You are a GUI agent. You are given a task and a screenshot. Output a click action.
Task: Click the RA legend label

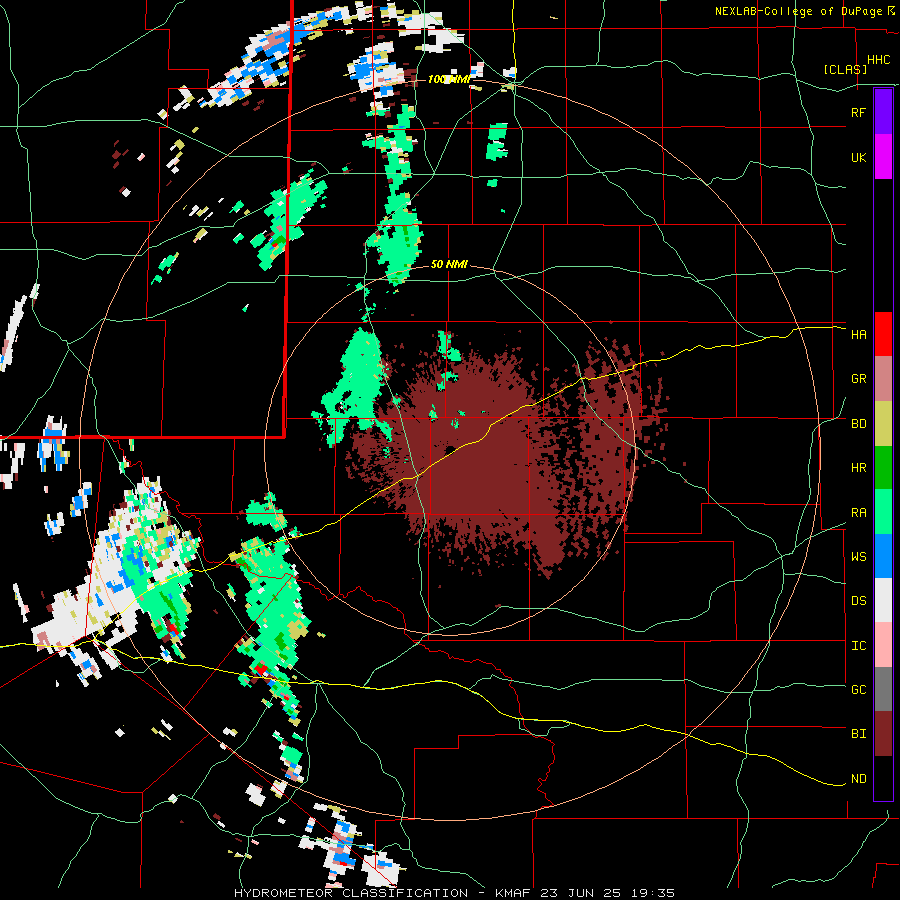858,513
